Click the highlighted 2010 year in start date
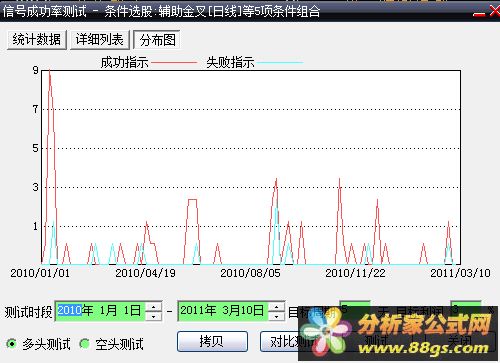 (x=69, y=311)
